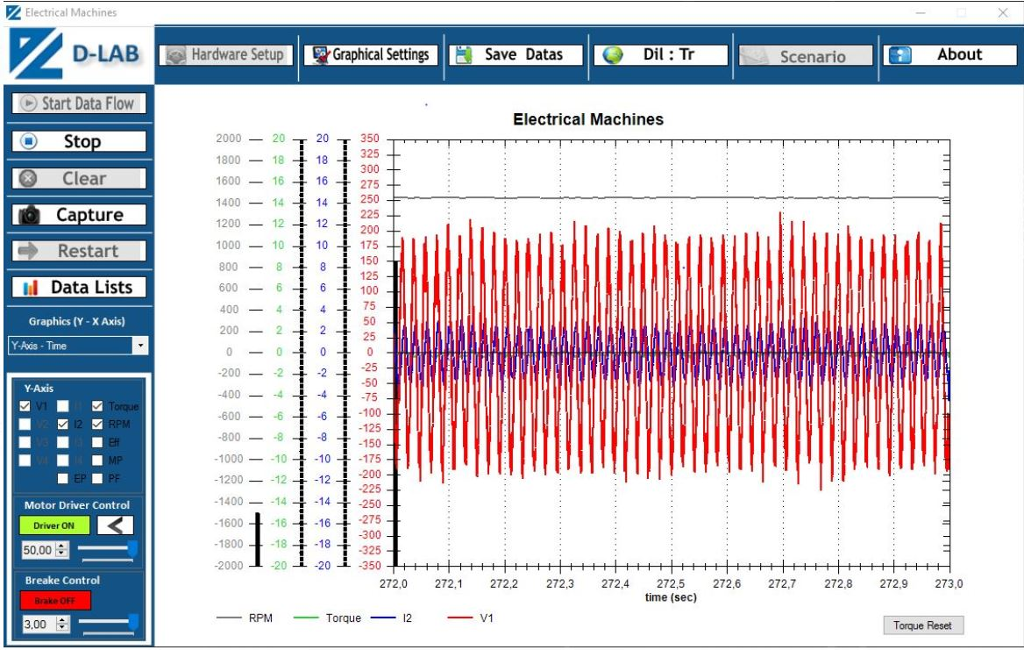Open the About menu
Screen dimensions: 1024x650
(952, 55)
